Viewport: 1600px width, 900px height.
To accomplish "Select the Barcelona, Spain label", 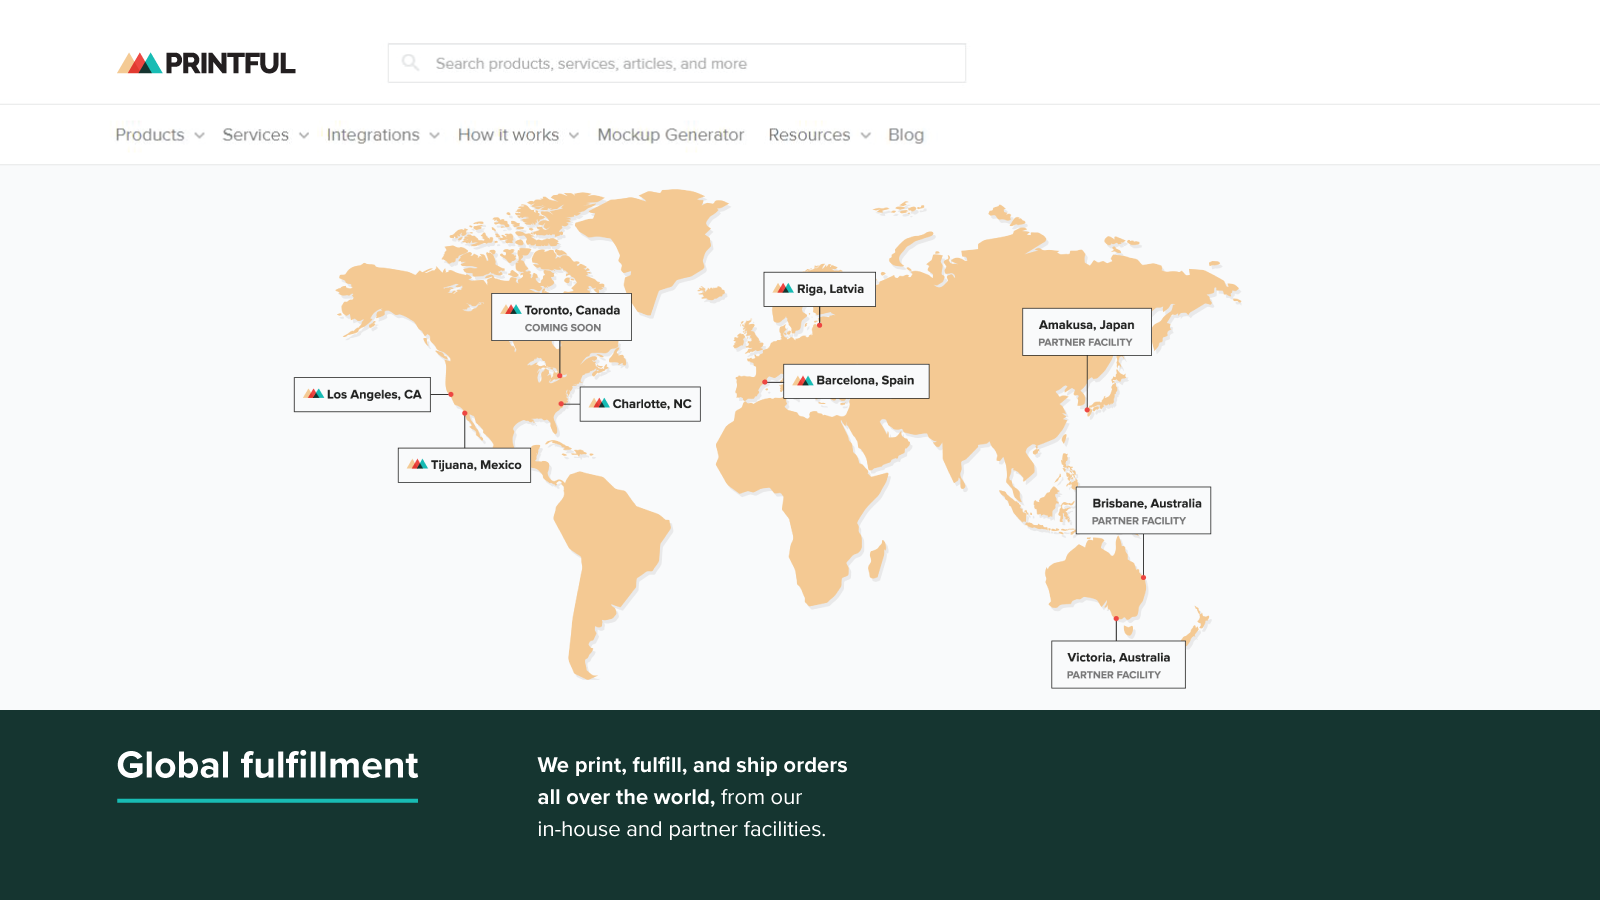I will tap(856, 381).
